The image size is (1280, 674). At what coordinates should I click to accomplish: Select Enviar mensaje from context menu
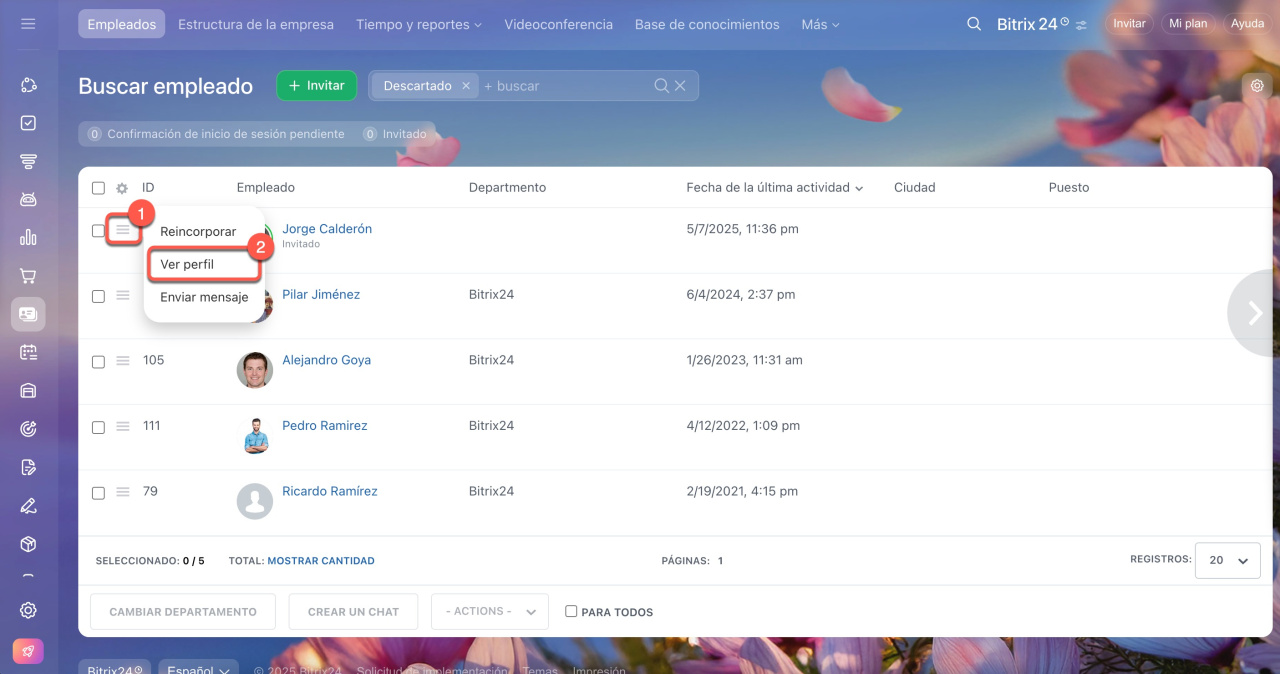pos(204,297)
